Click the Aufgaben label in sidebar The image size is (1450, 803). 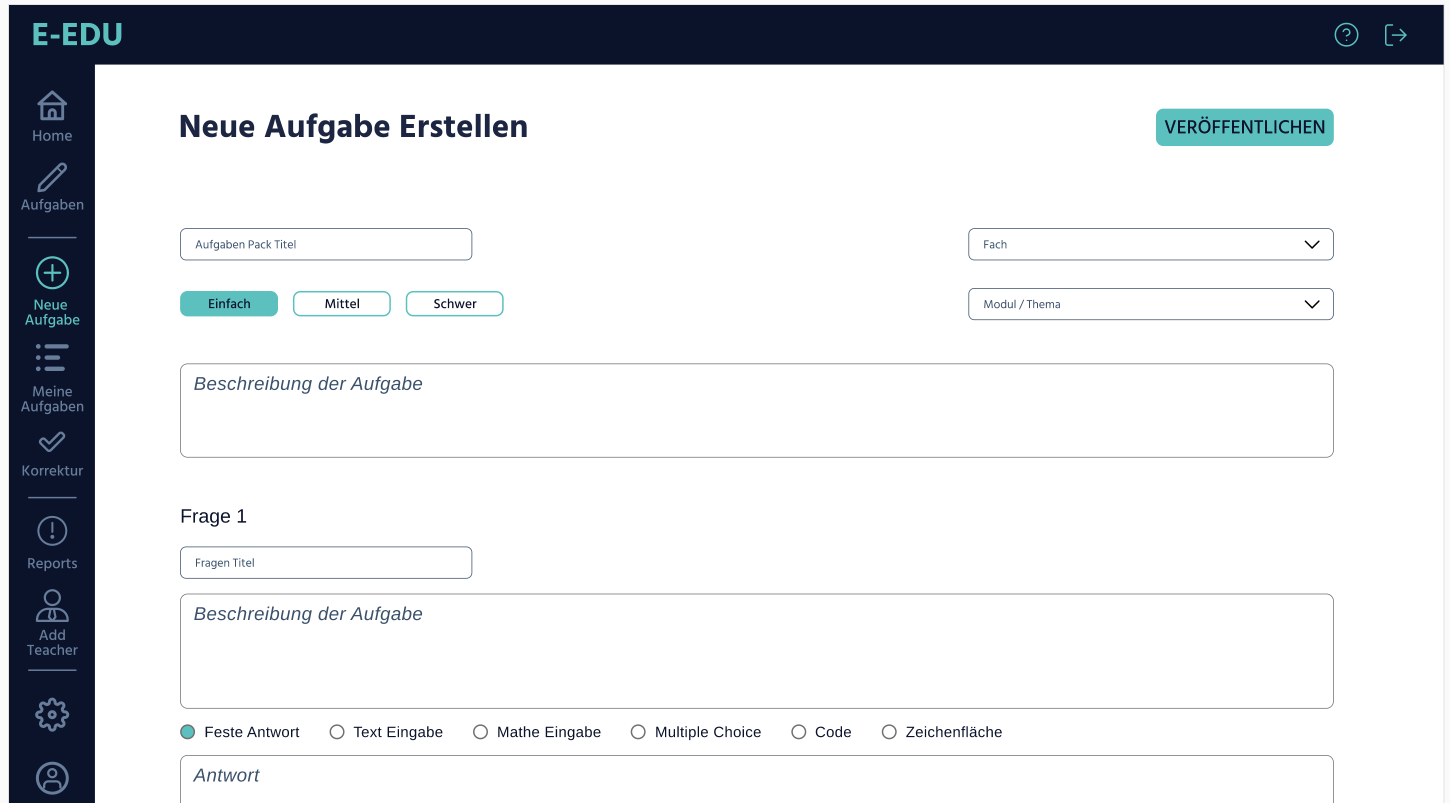[x=52, y=205]
